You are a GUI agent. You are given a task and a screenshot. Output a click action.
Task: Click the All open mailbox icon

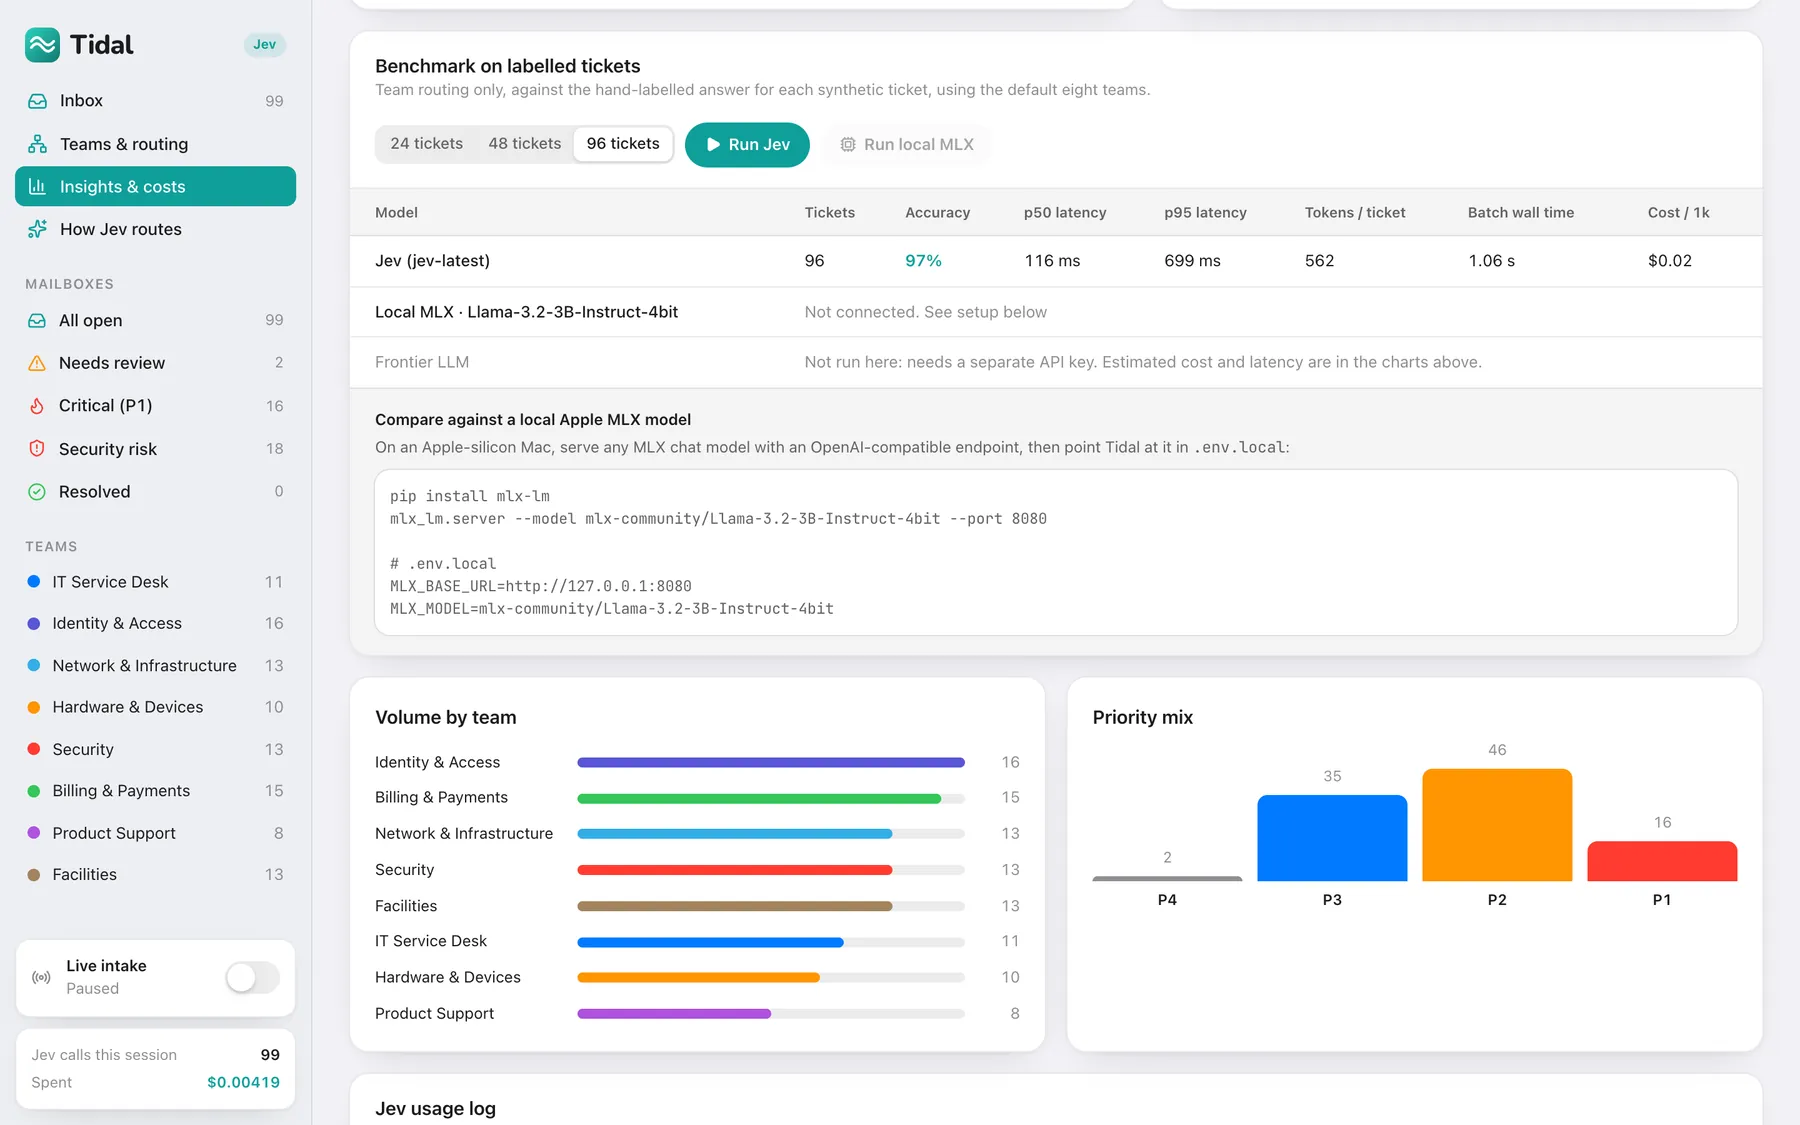[37, 320]
